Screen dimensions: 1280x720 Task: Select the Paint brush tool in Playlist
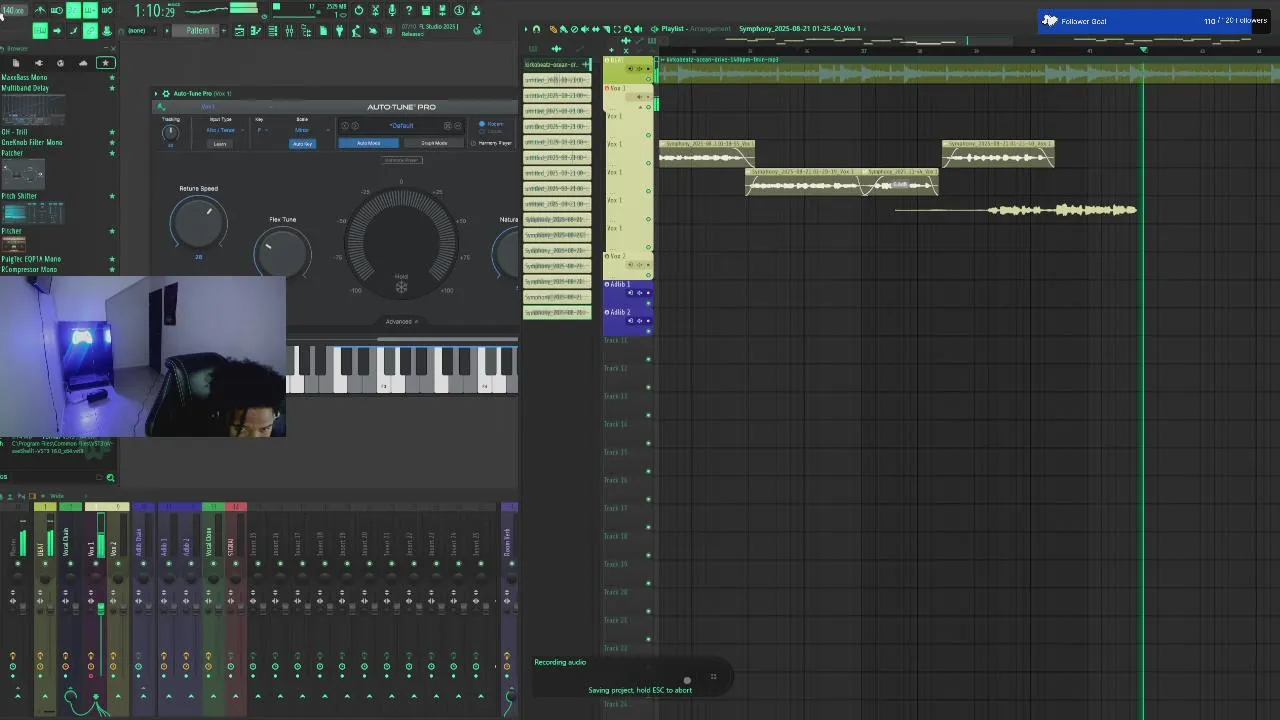click(564, 29)
